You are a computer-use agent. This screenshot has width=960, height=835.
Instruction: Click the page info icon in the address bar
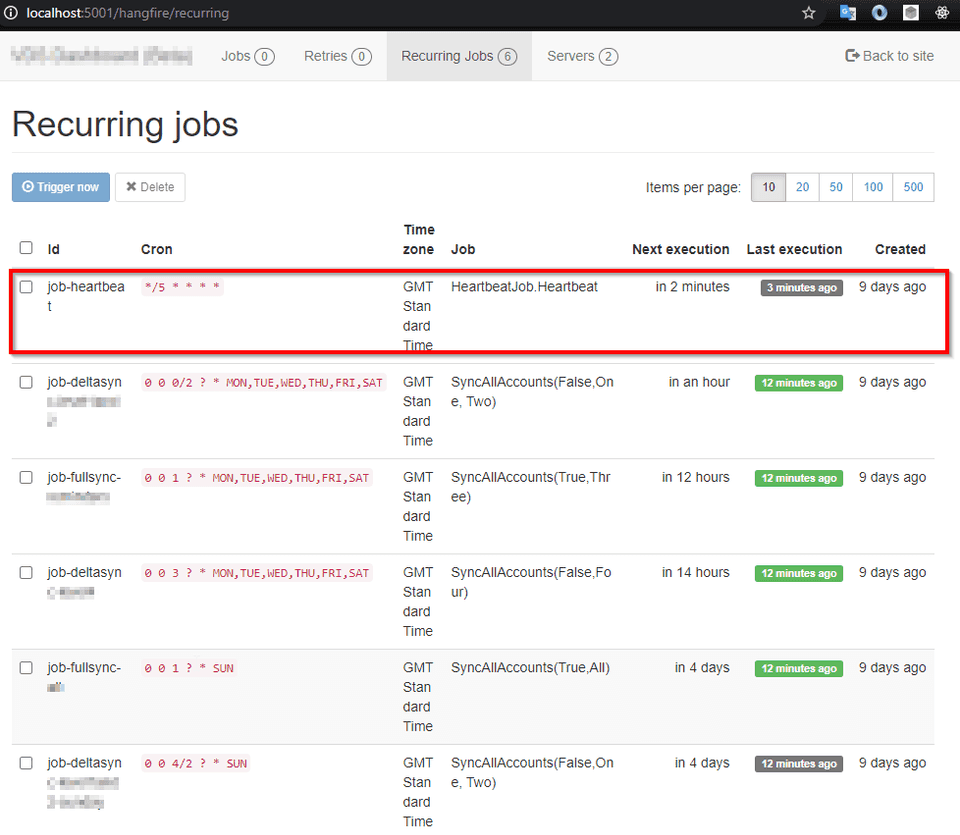tap(11, 13)
